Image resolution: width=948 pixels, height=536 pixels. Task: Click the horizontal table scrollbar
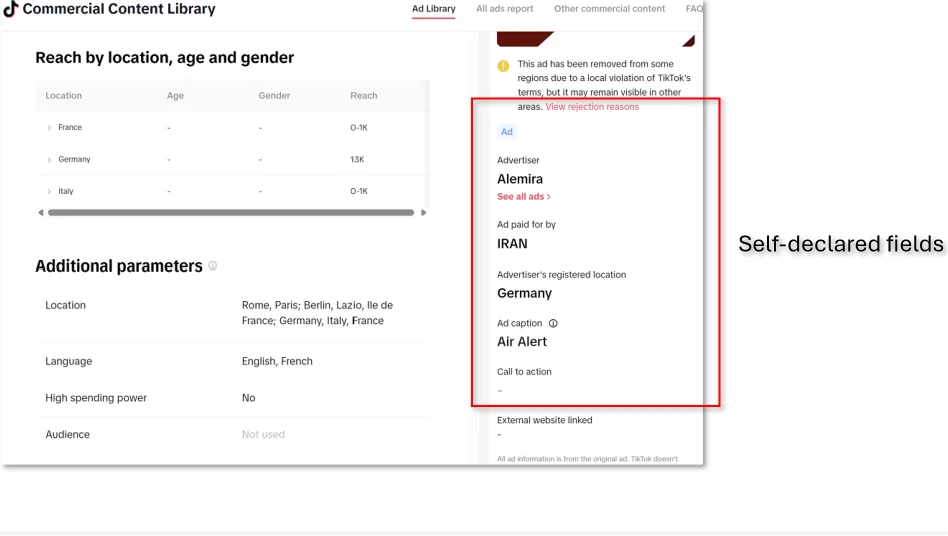(x=231, y=213)
